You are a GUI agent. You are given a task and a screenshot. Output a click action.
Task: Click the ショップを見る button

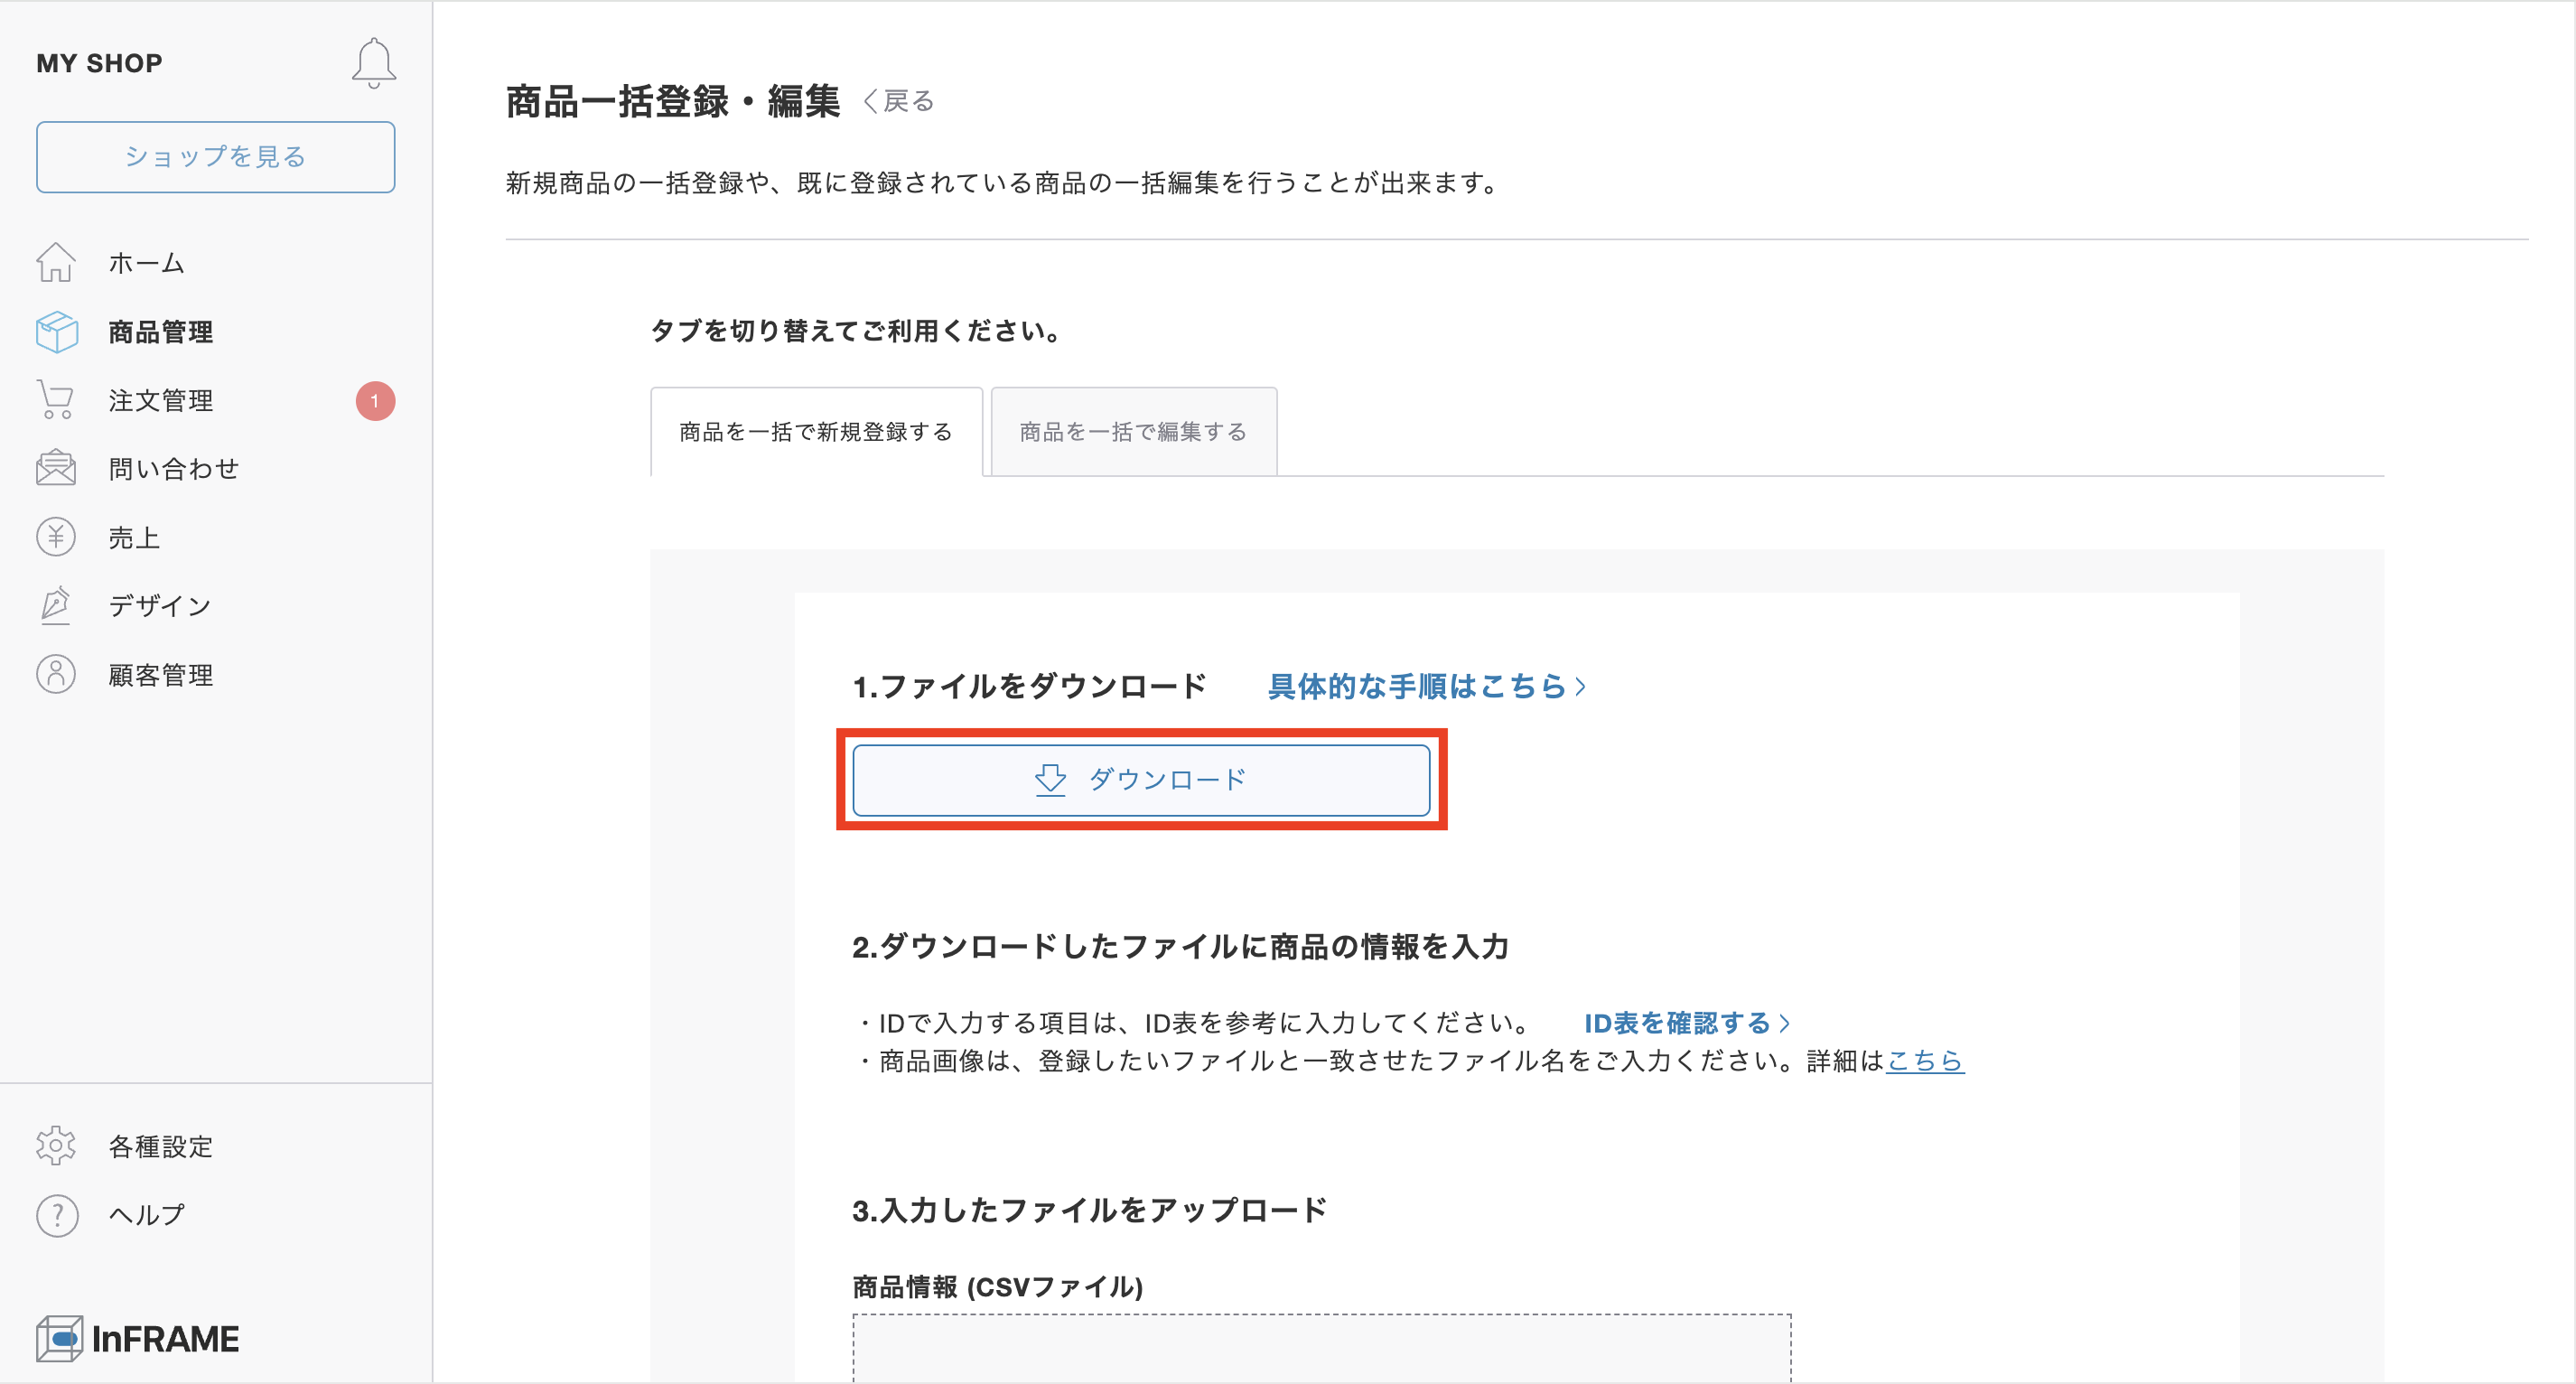click(216, 157)
